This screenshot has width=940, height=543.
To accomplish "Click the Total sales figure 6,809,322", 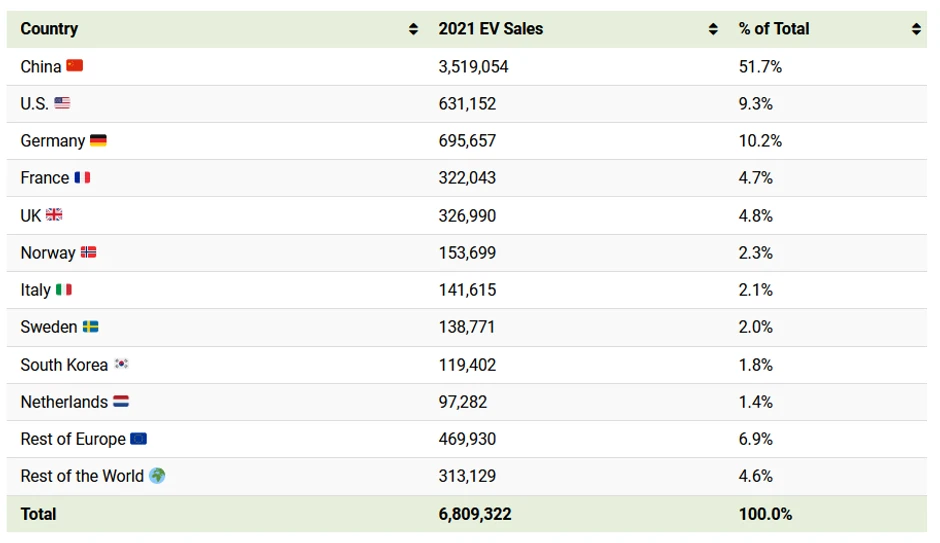I will pyautogui.click(x=474, y=514).
